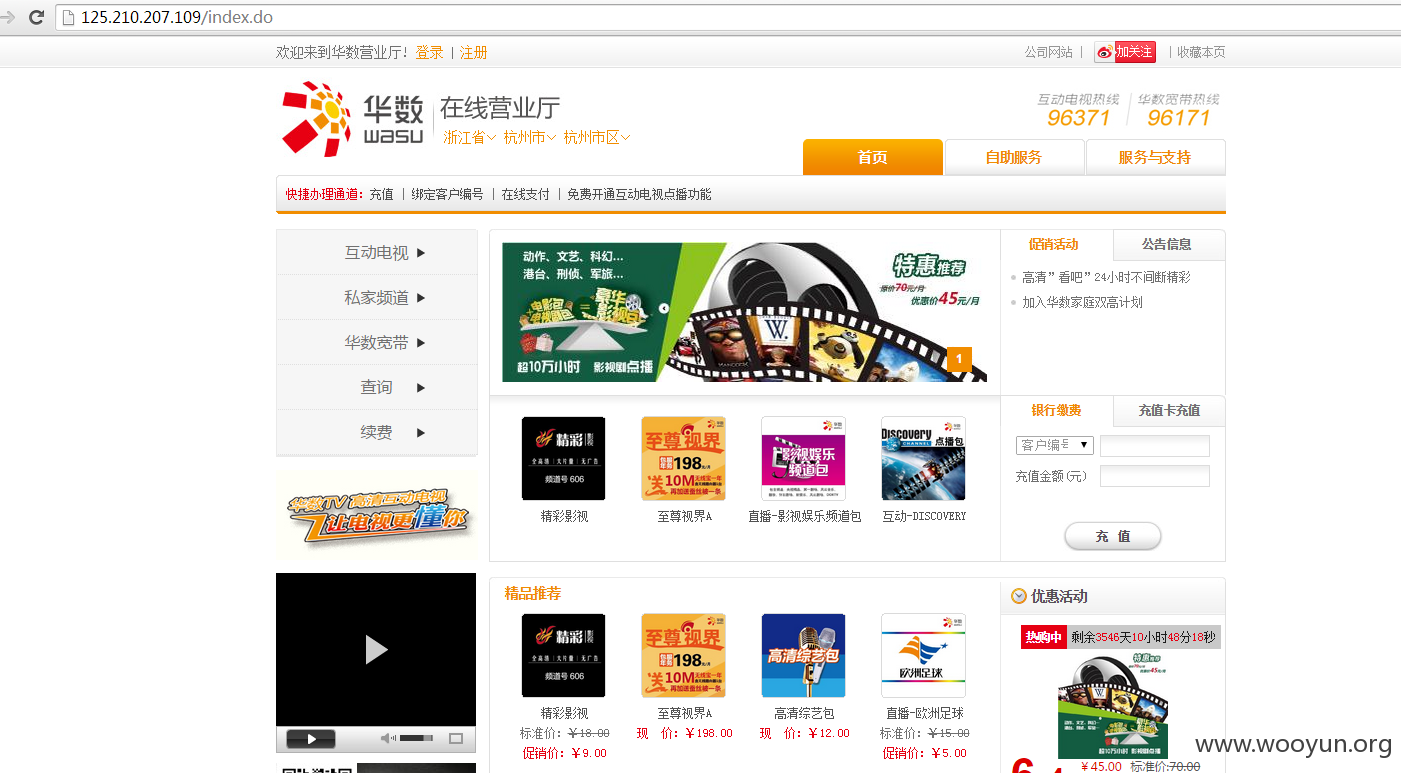Open the 精品推荐 精彩影视 thumbnail
The image size is (1401, 773).
pyautogui.click(x=563, y=655)
